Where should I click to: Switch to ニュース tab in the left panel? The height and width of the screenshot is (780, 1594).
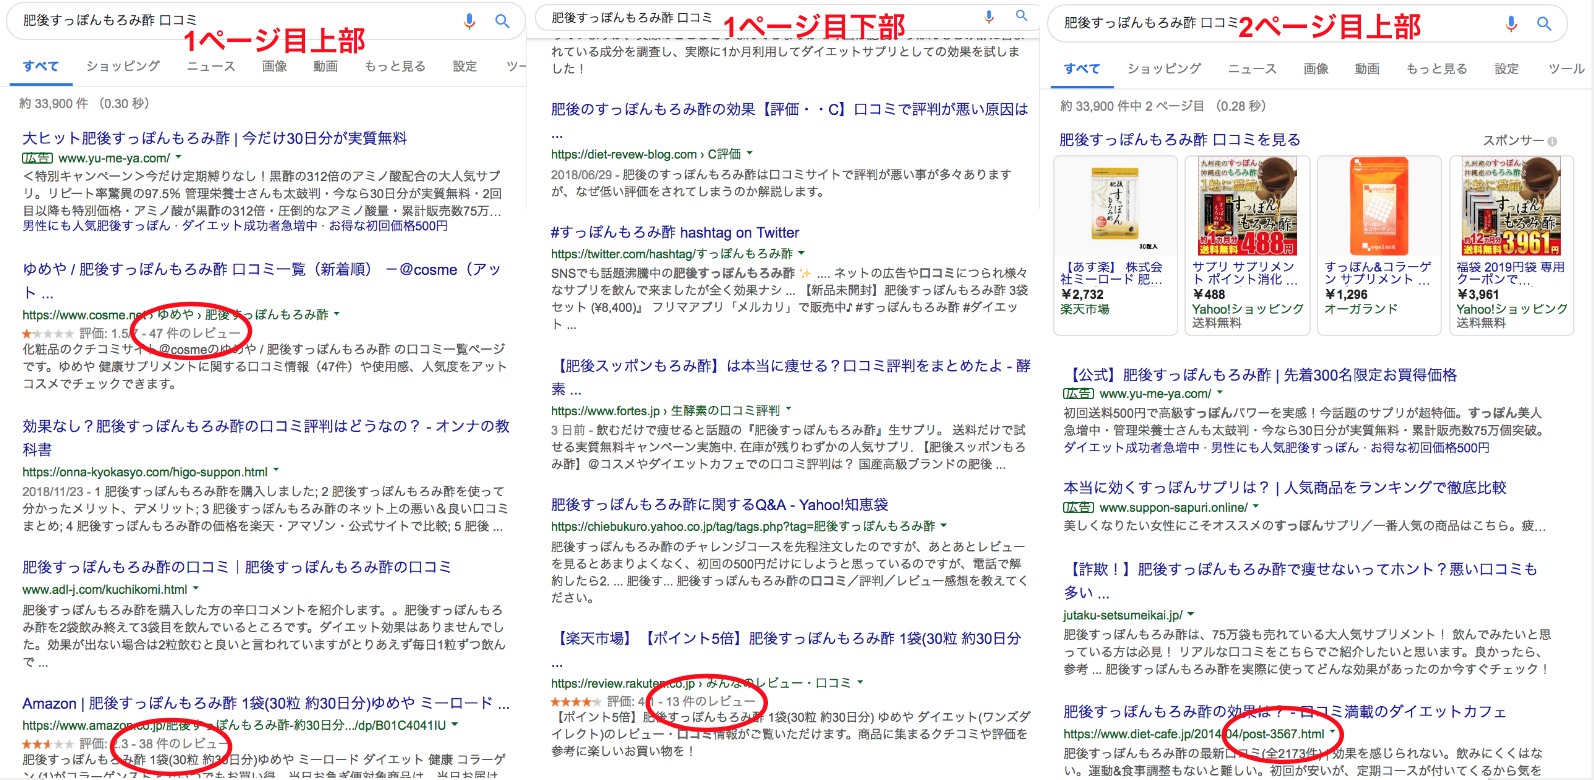coord(211,66)
